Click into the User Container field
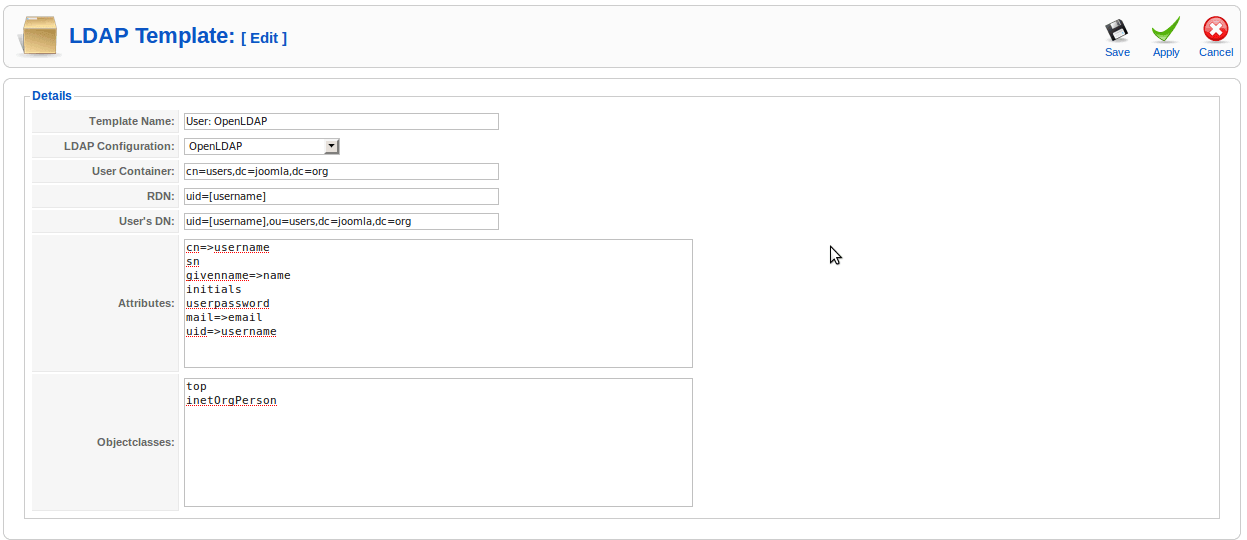The image size is (1247, 540). click(x=341, y=172)
